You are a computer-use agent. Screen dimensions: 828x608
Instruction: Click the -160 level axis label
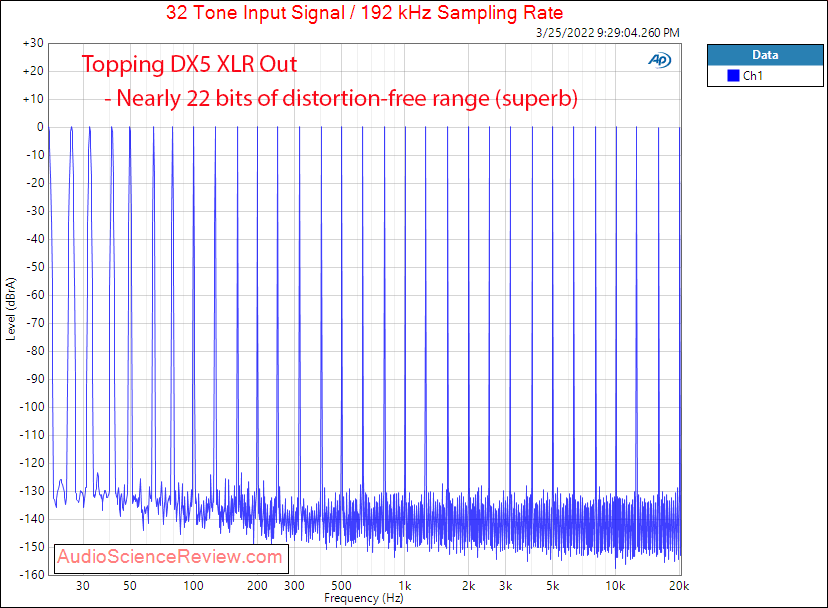(32, 575)
